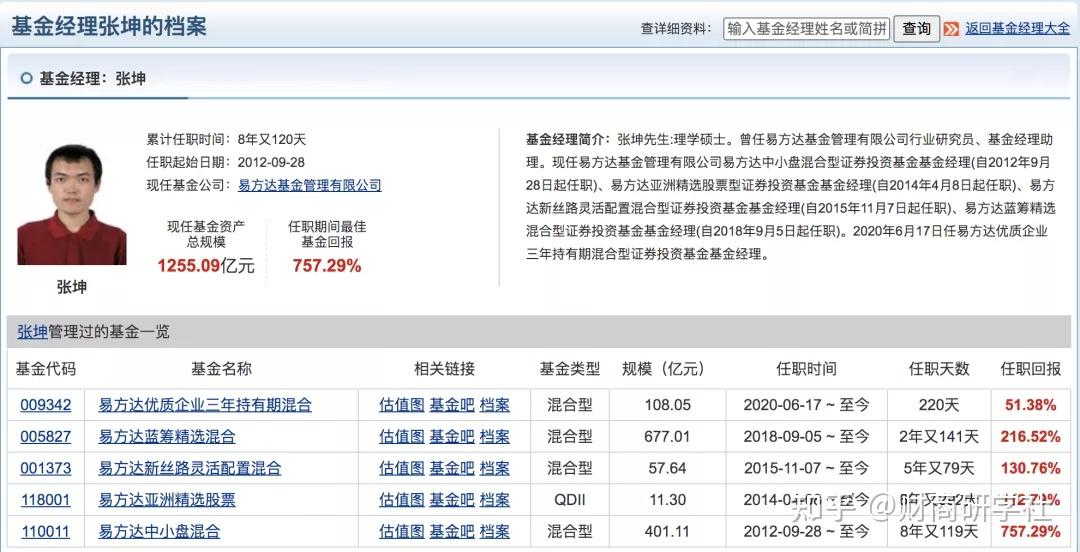
Task: Click the 查询 search button
Action: [917, 28]
